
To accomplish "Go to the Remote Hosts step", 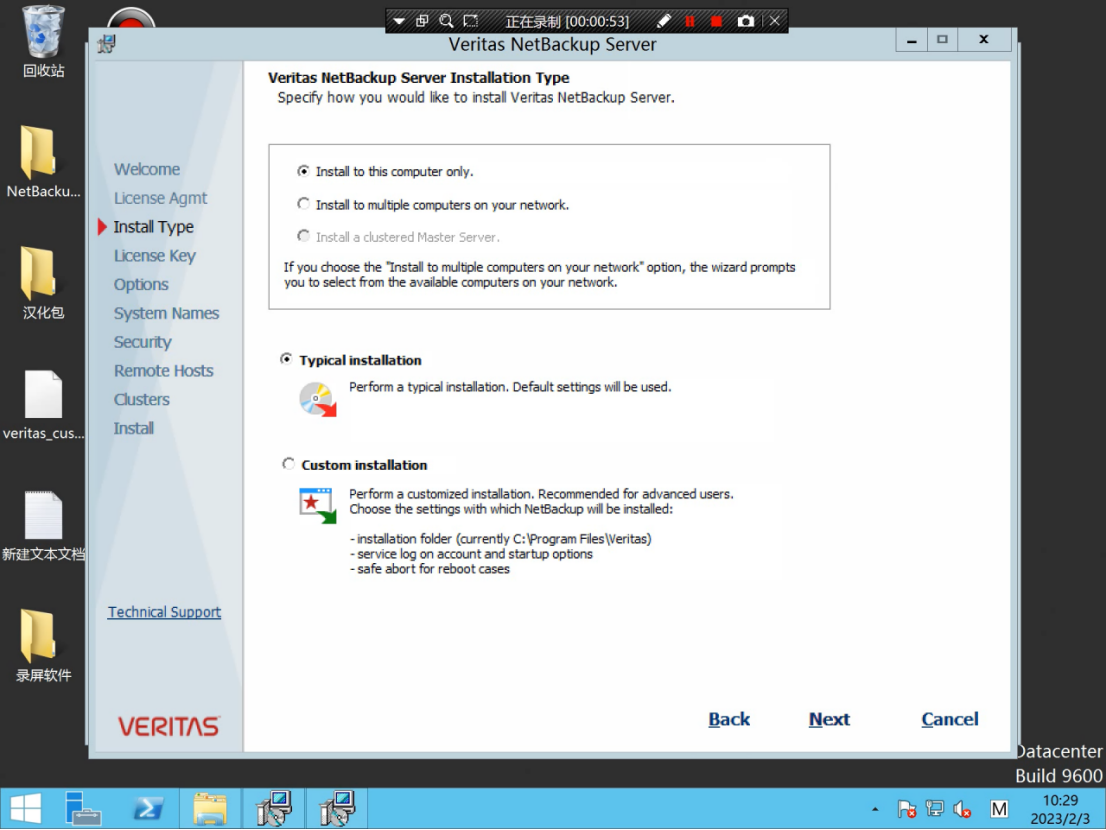I will click(164, 371).
